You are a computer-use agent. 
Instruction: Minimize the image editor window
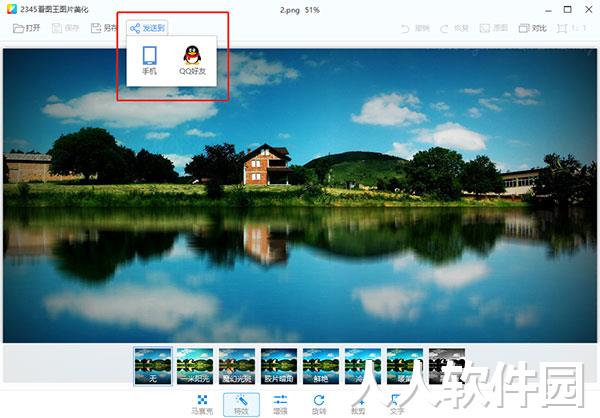[548, 10]
